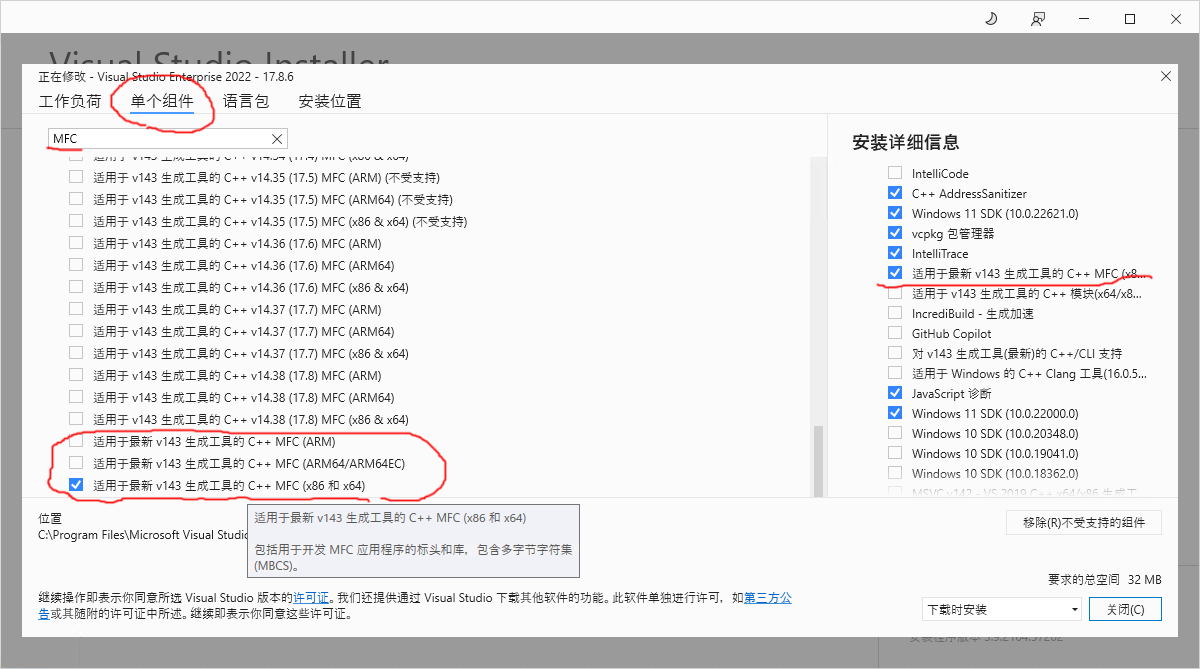The width and height of the screenshot is (1200, 669).
Task: Open feedback icon in installer title bar
Action: [1038, 19]
